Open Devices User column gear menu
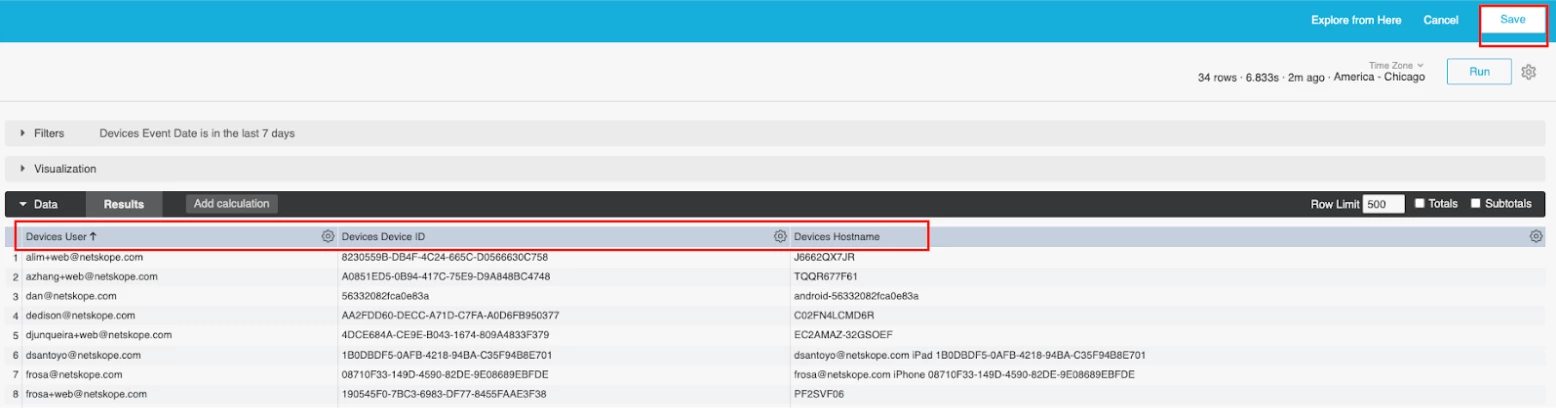Image resolution: width=1556 pixels, height=410 pixels. (327, 237)
